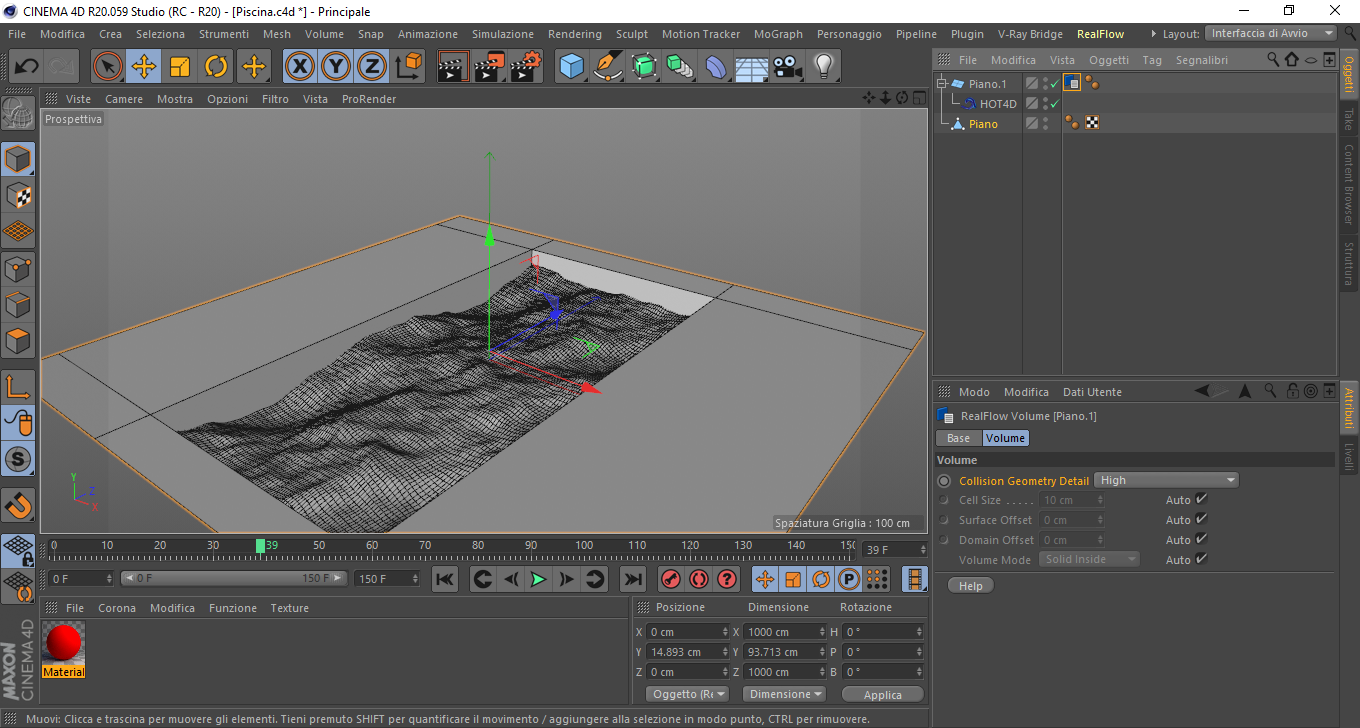Click the Undo arrow in the top toolbar
The height and width of the screenshot is (728, 1360).
click(x=27, y=67)
